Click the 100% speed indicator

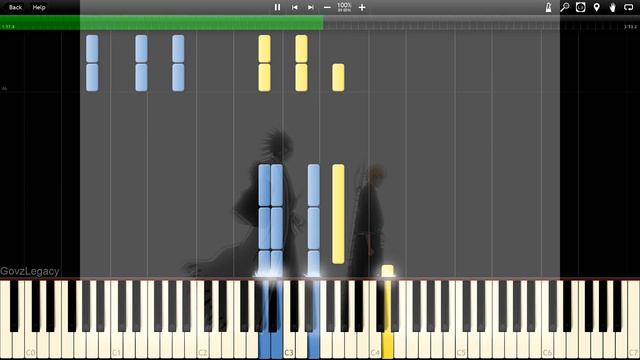pyautogui.click(x=344, y=7)
